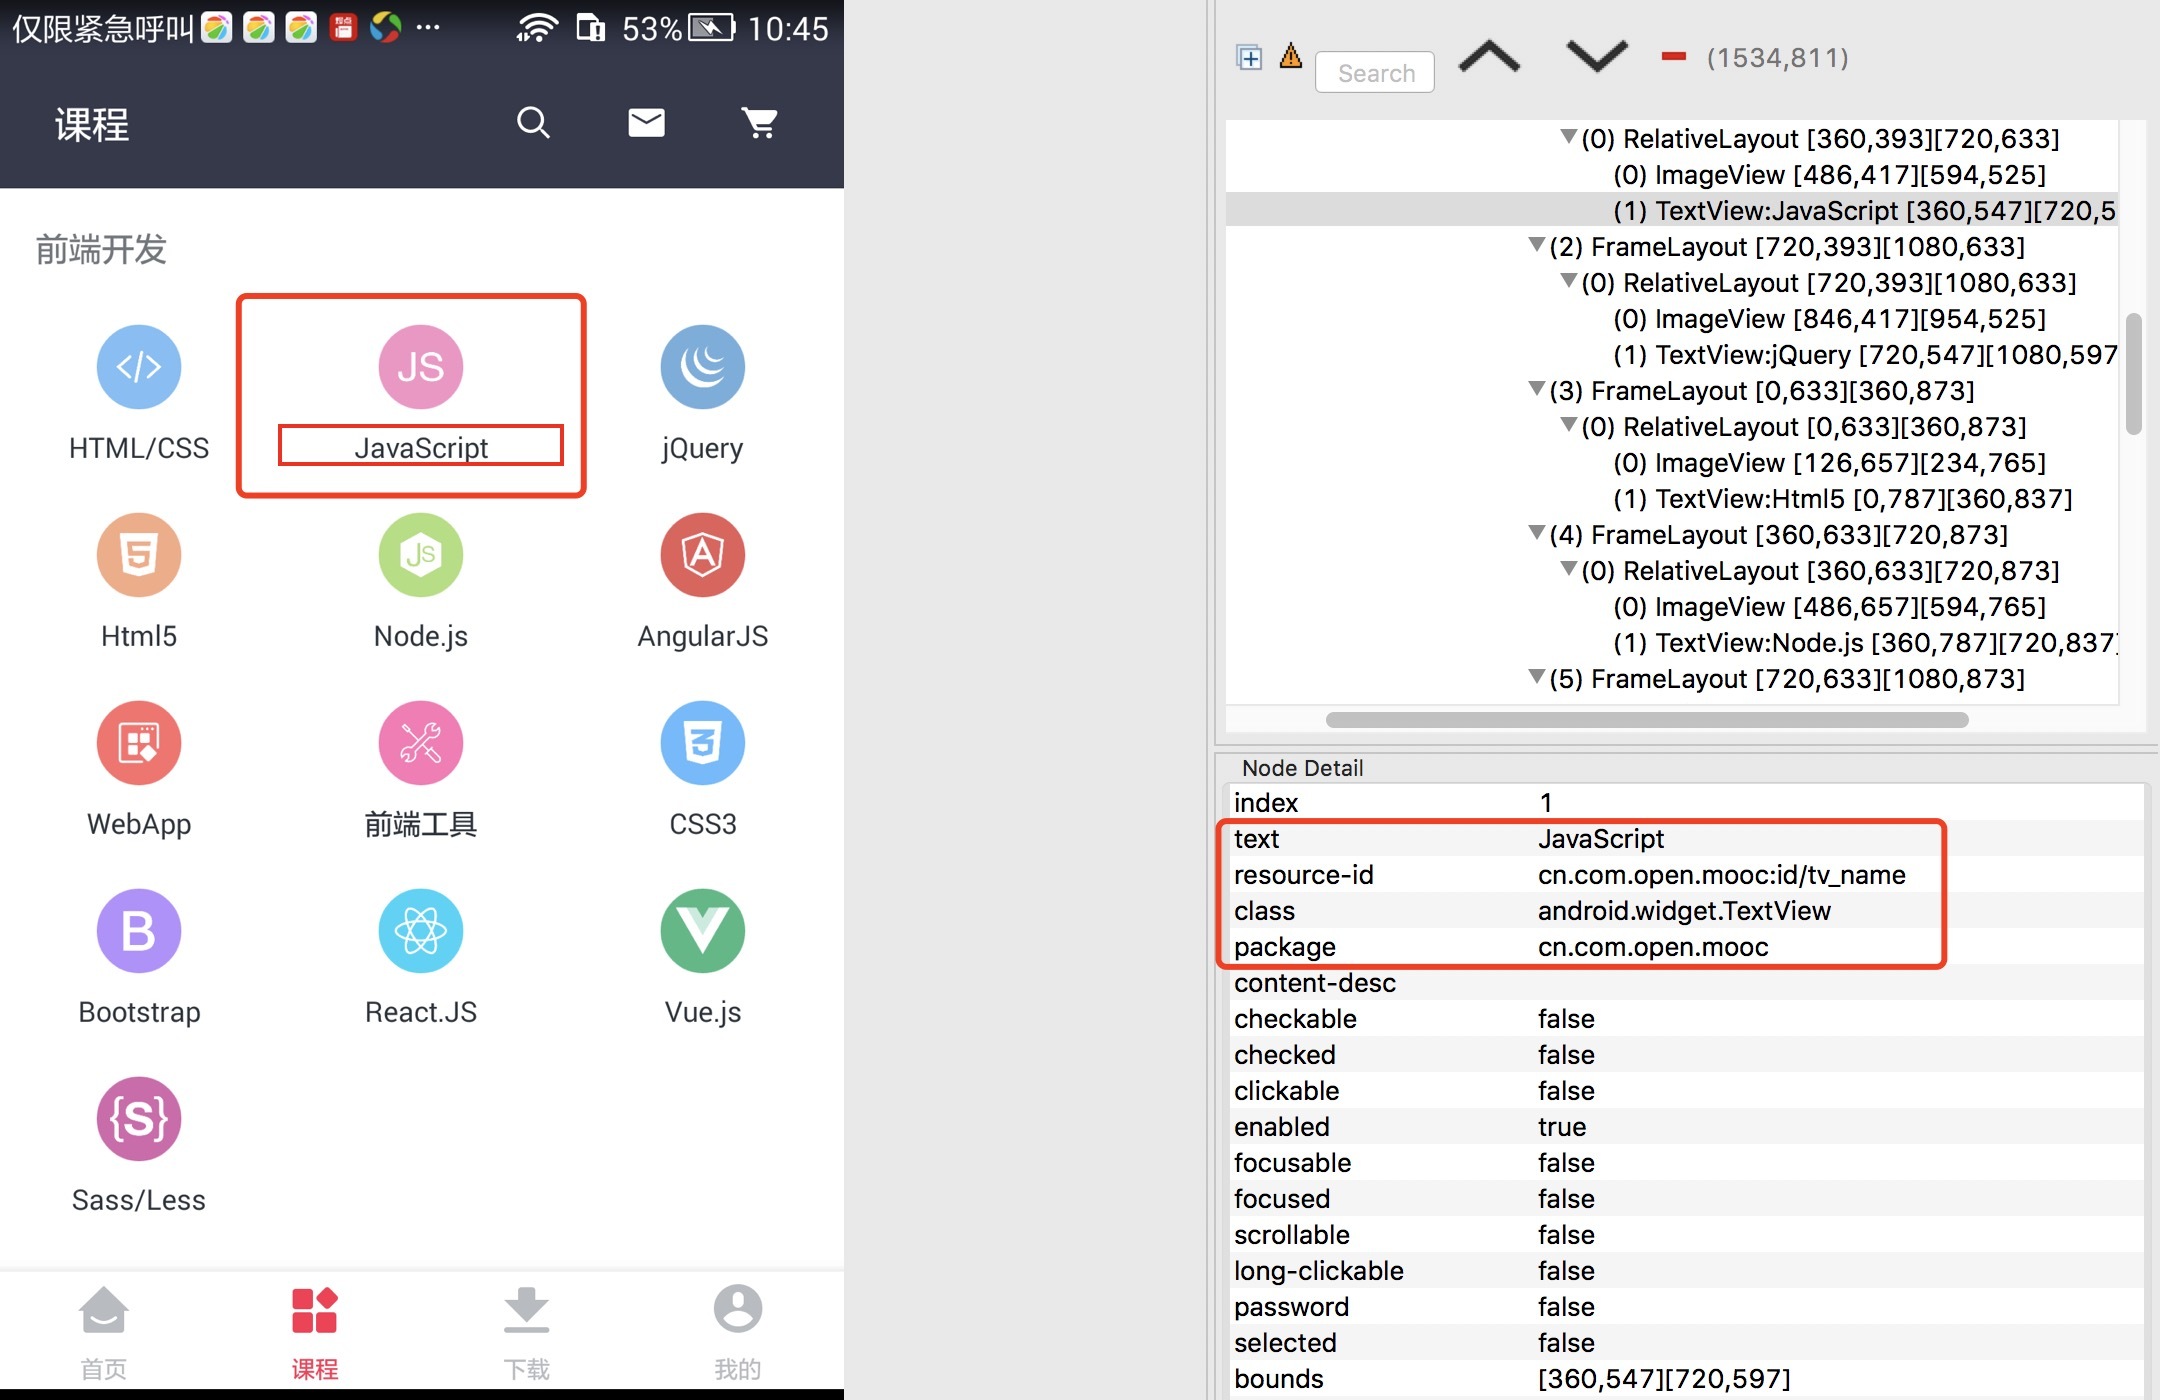2160x1400 pixels.
Task: Open search in the course app header
Action: coord(533,123)
